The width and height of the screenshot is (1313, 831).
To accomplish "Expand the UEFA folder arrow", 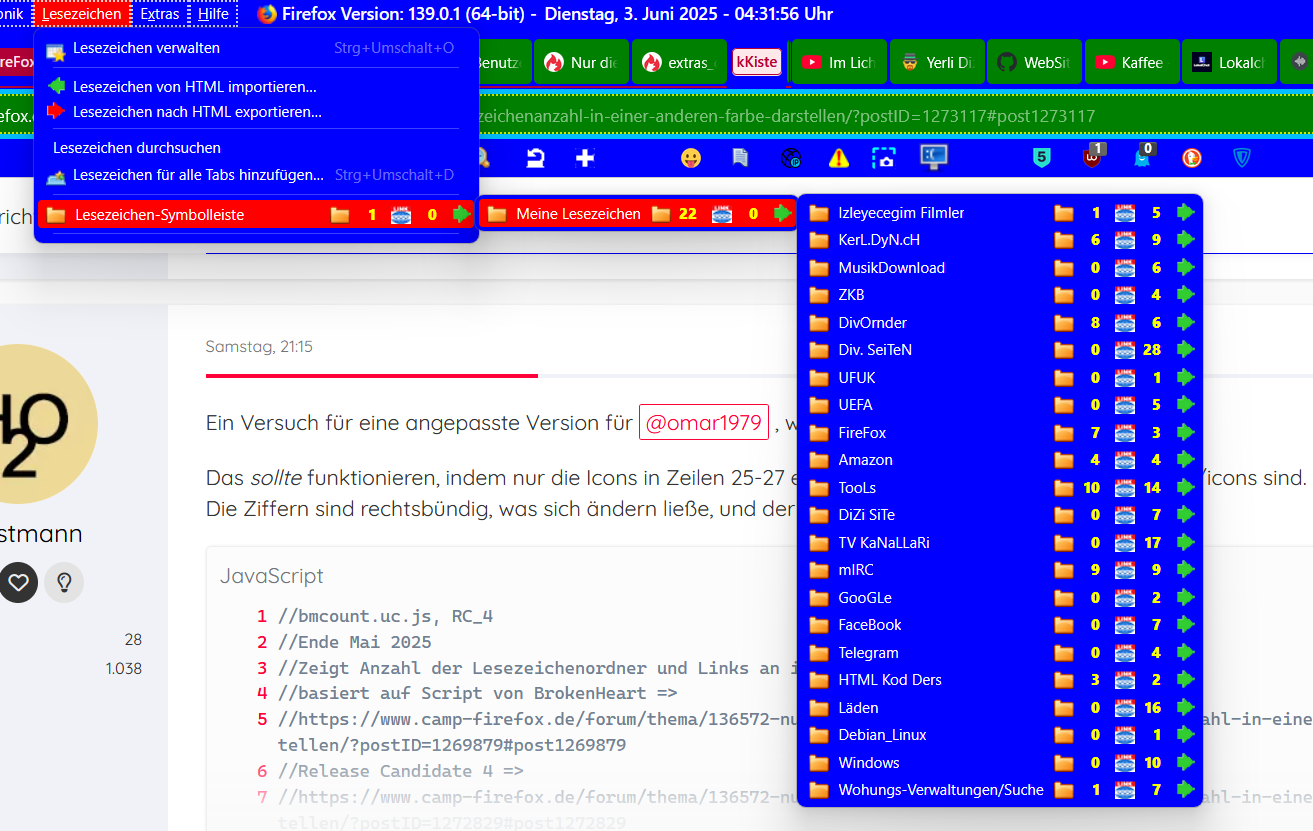I will pos(1186,405).
